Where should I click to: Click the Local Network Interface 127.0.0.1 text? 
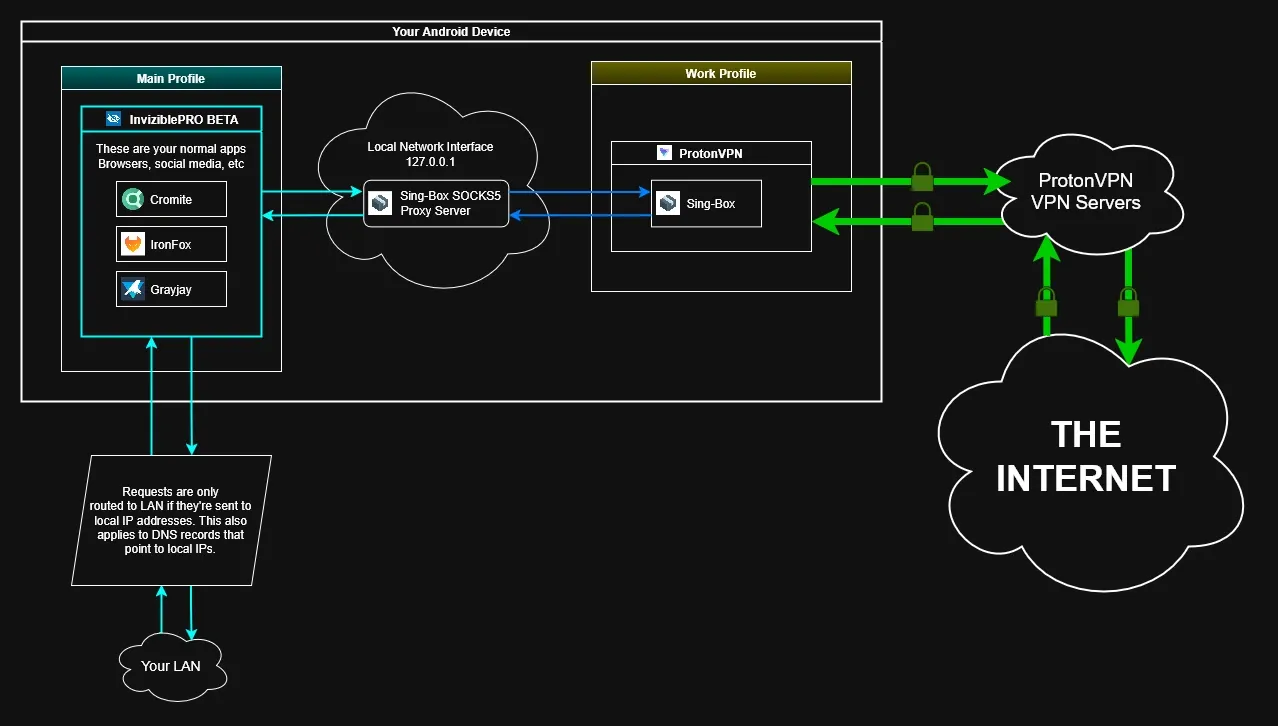(431, 153)
